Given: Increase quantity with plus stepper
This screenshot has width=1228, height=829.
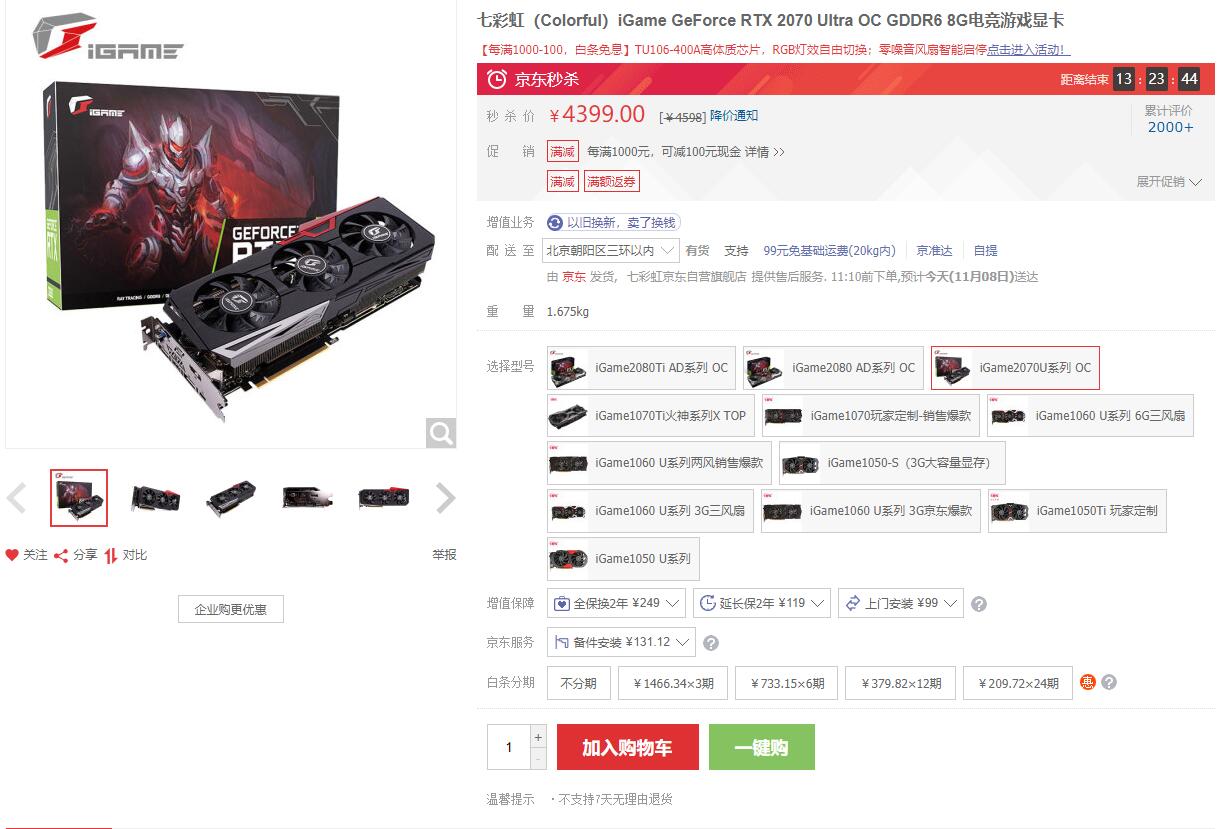Looking at the screenshot, I should point(538,737).
